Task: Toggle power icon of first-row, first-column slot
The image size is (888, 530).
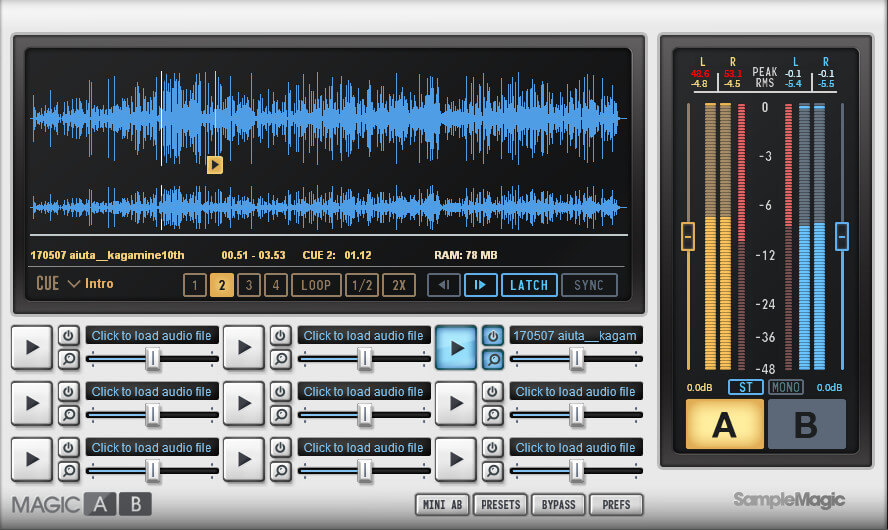Action: 69,336
